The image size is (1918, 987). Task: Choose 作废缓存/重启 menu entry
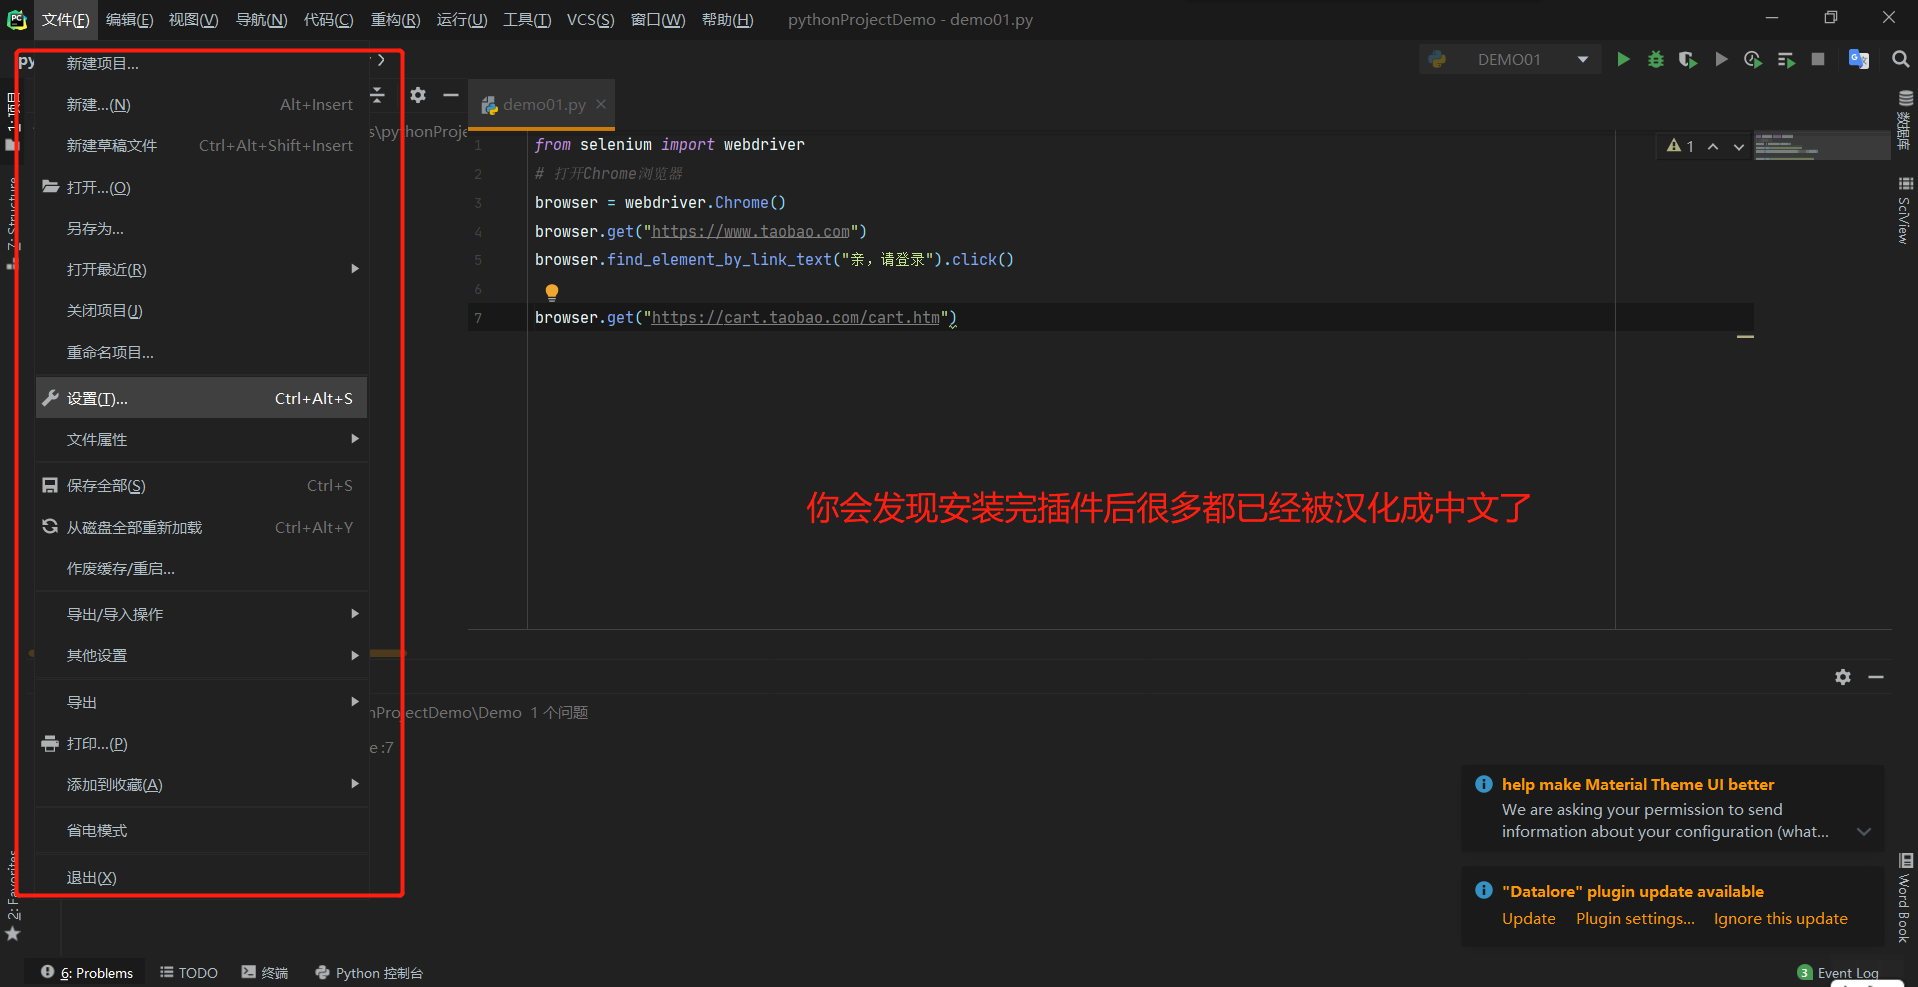[x=202, y=568]
